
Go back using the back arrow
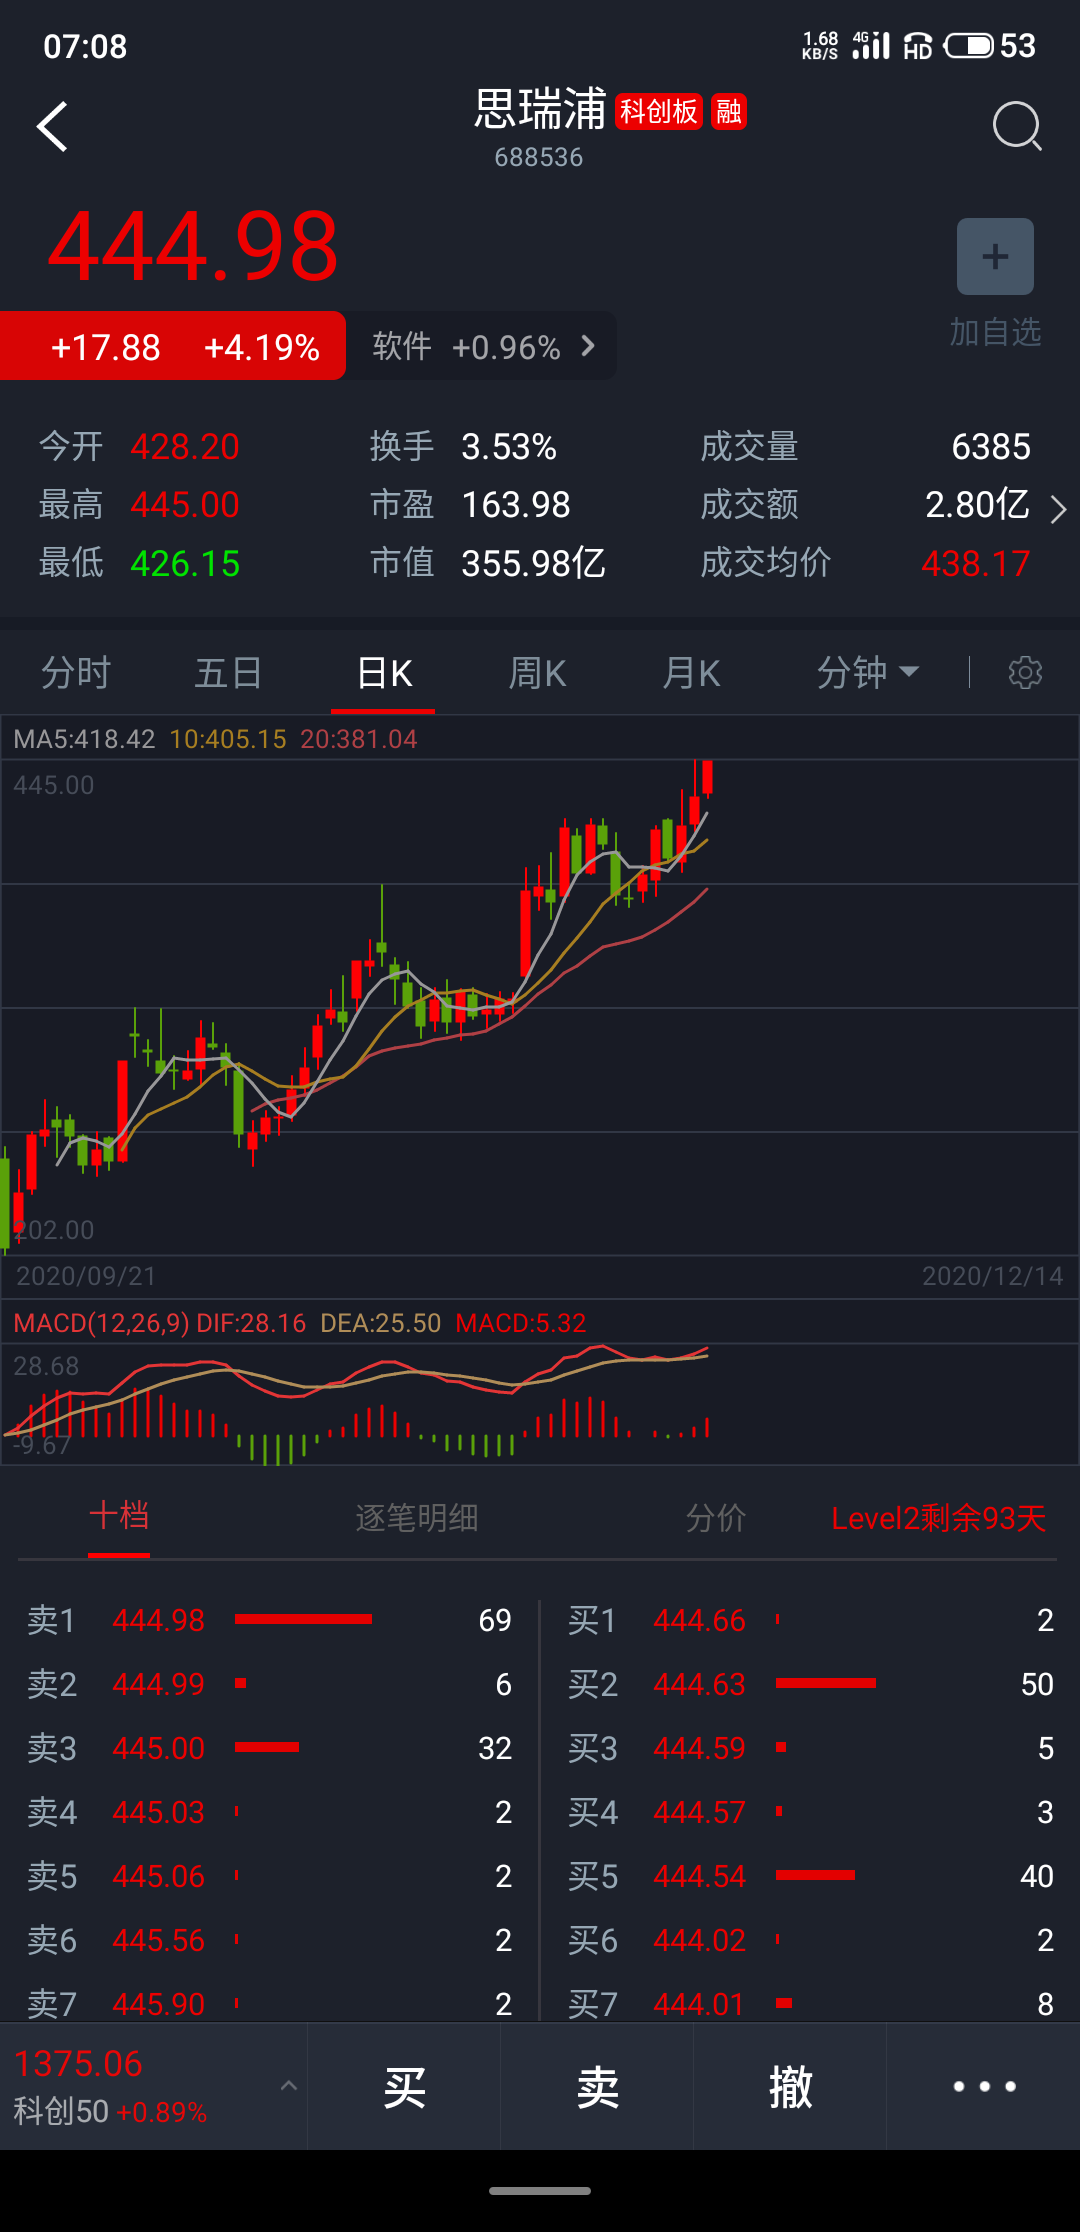pyautogui.click(x=52, y=127)
